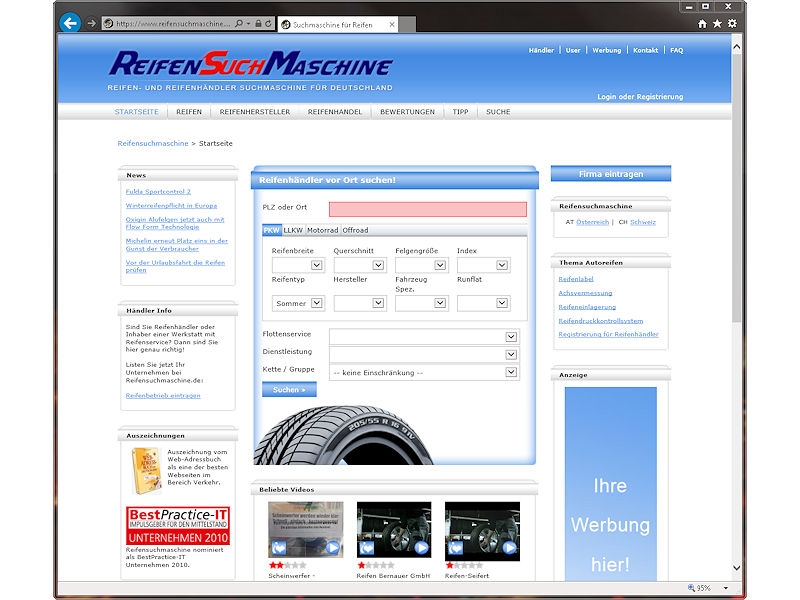800x600 pixels.
Task: Click search magnifier in address bar
Action: click(x=239, y=23)
